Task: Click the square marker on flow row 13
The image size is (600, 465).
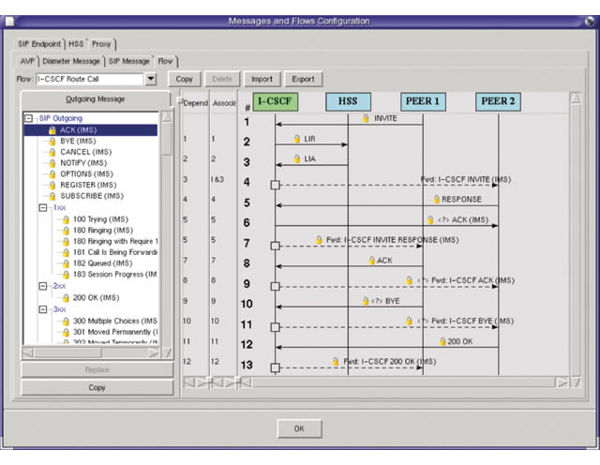Action: (275, 368)
